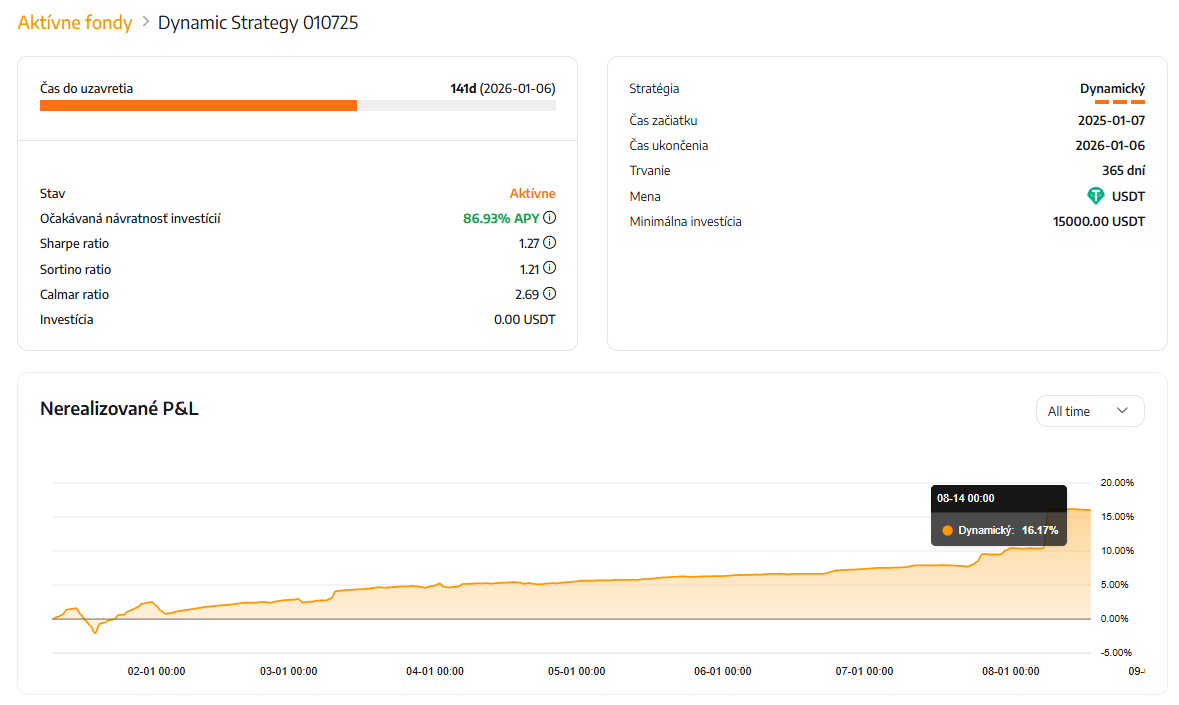
Task: Click the orange time-to-close progress bar
Action: pos(198,105)
